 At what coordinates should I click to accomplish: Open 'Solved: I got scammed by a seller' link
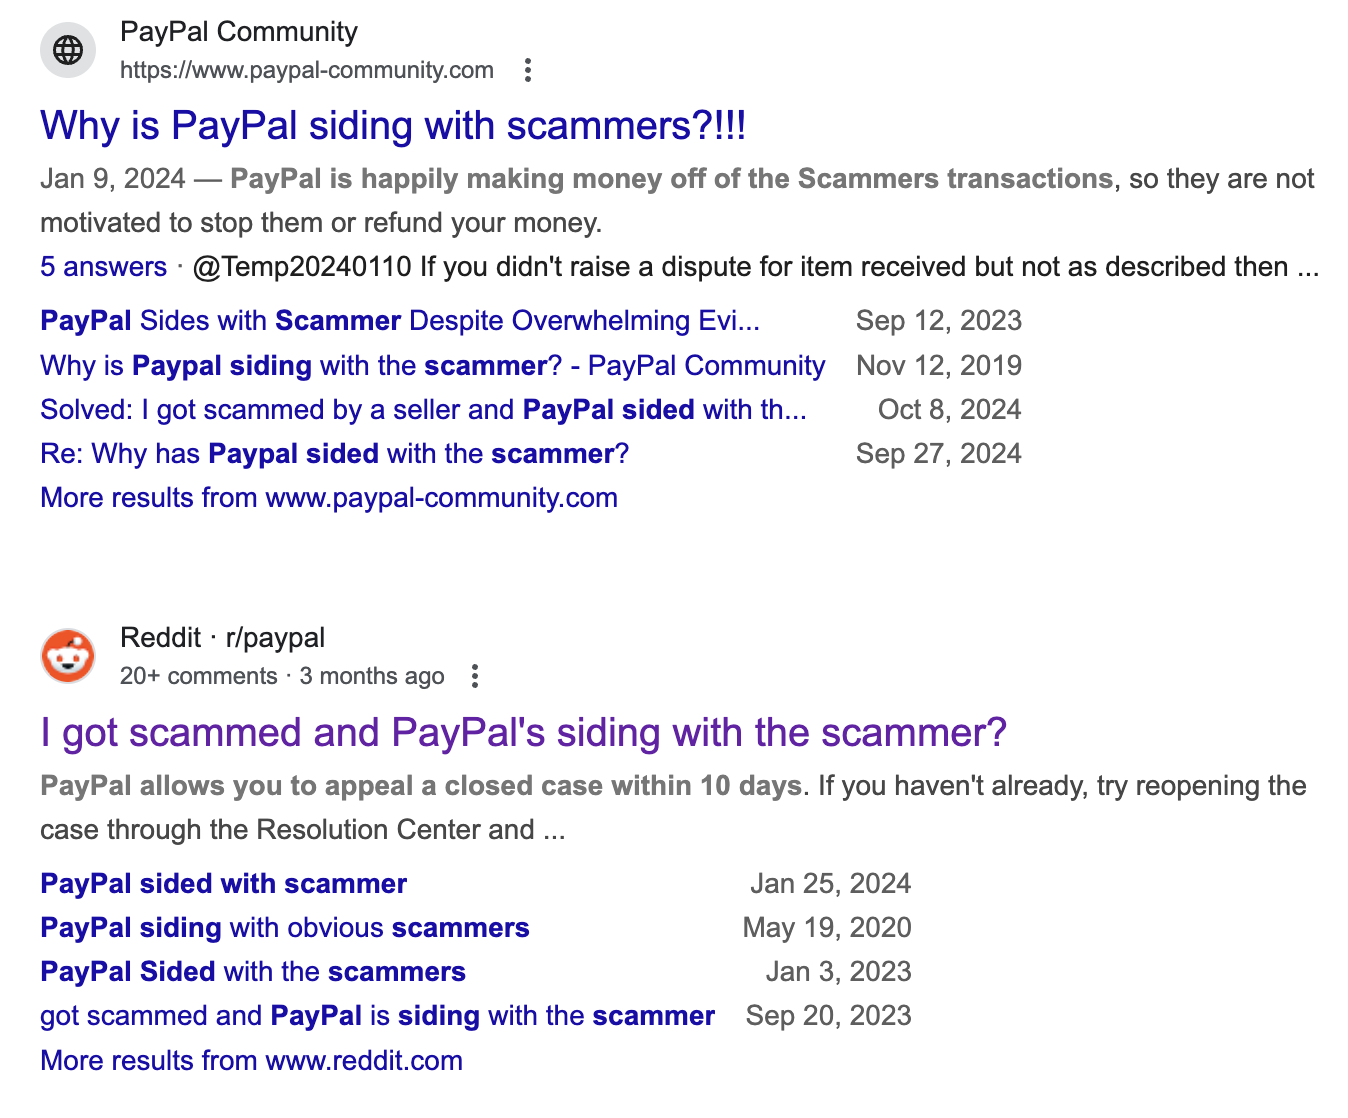[423, 409]
